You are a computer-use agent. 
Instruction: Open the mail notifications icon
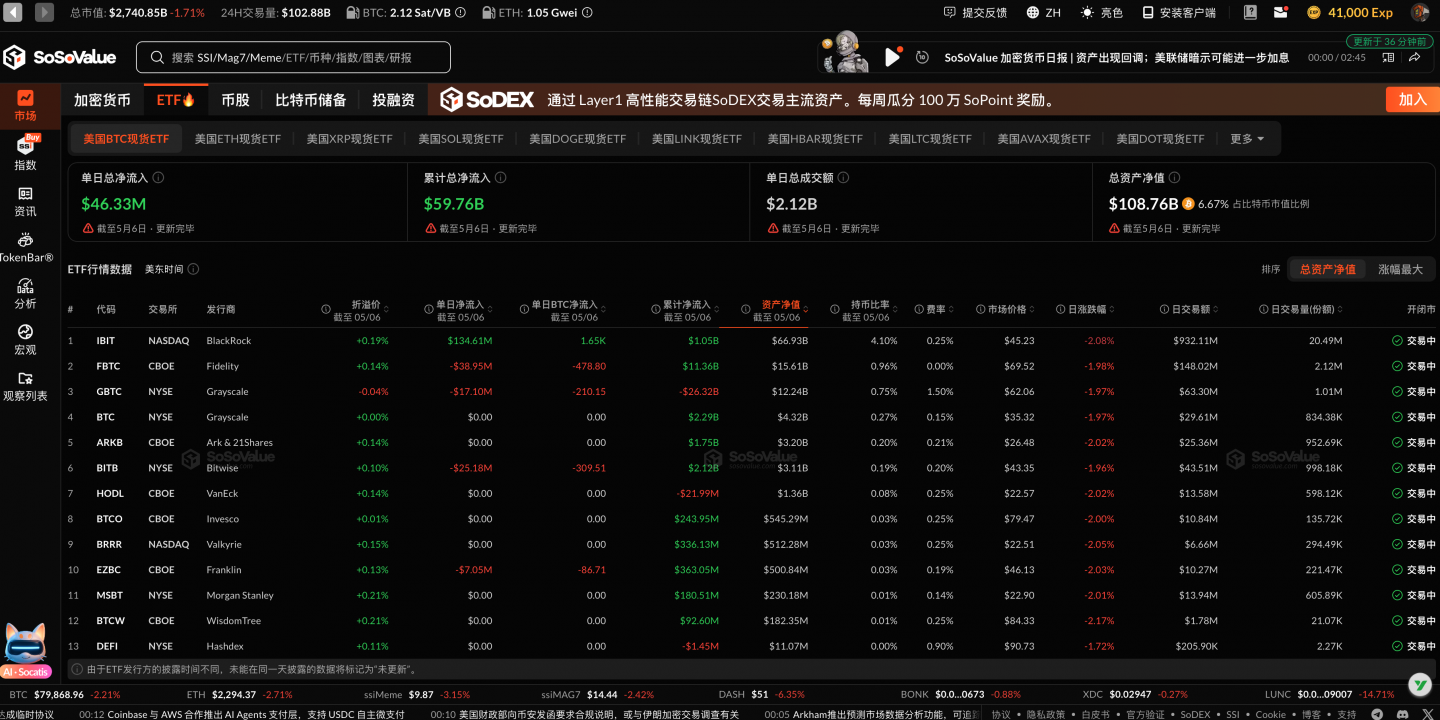click(x=1281, y=13)
